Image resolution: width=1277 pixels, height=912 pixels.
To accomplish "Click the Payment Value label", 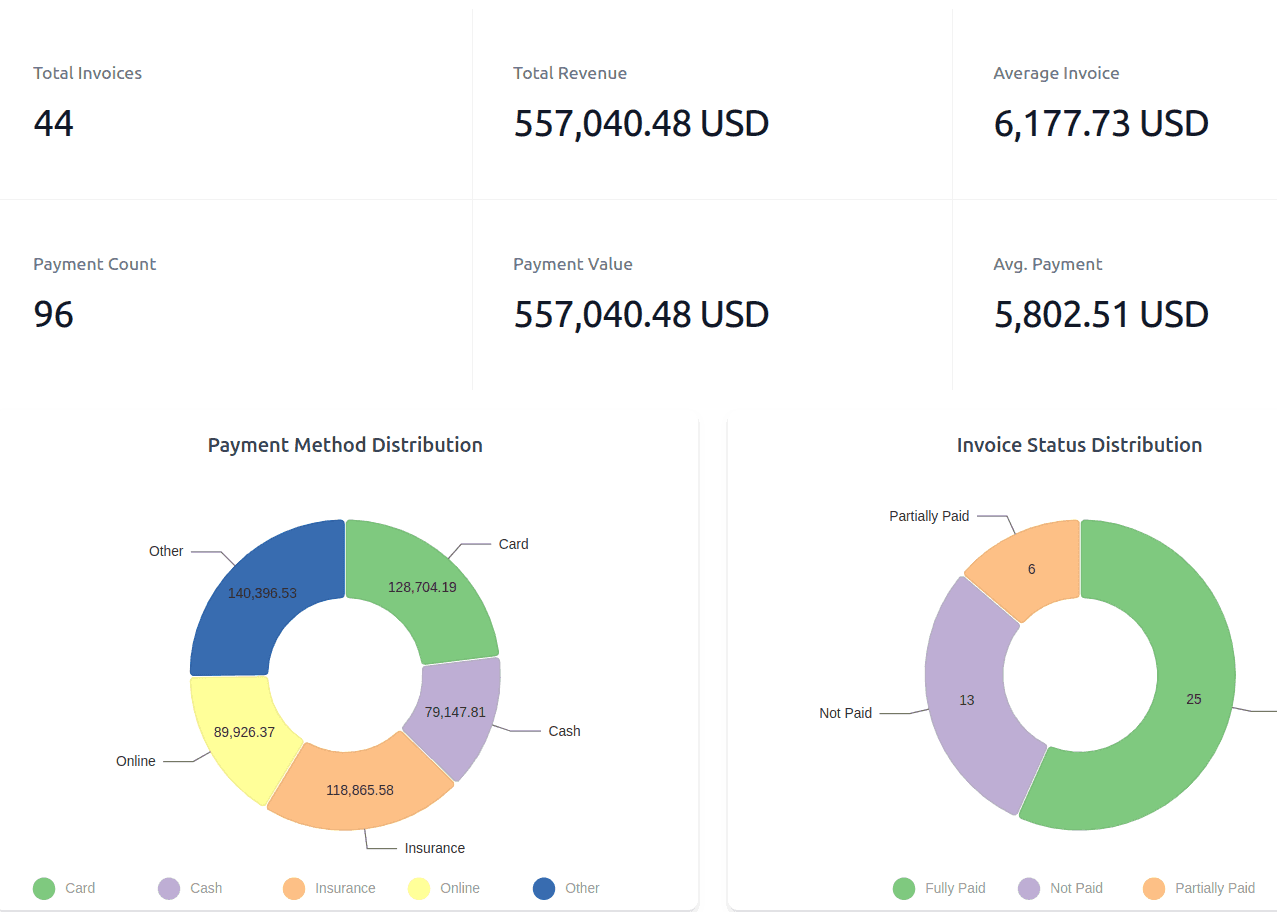I will (573, 264).
